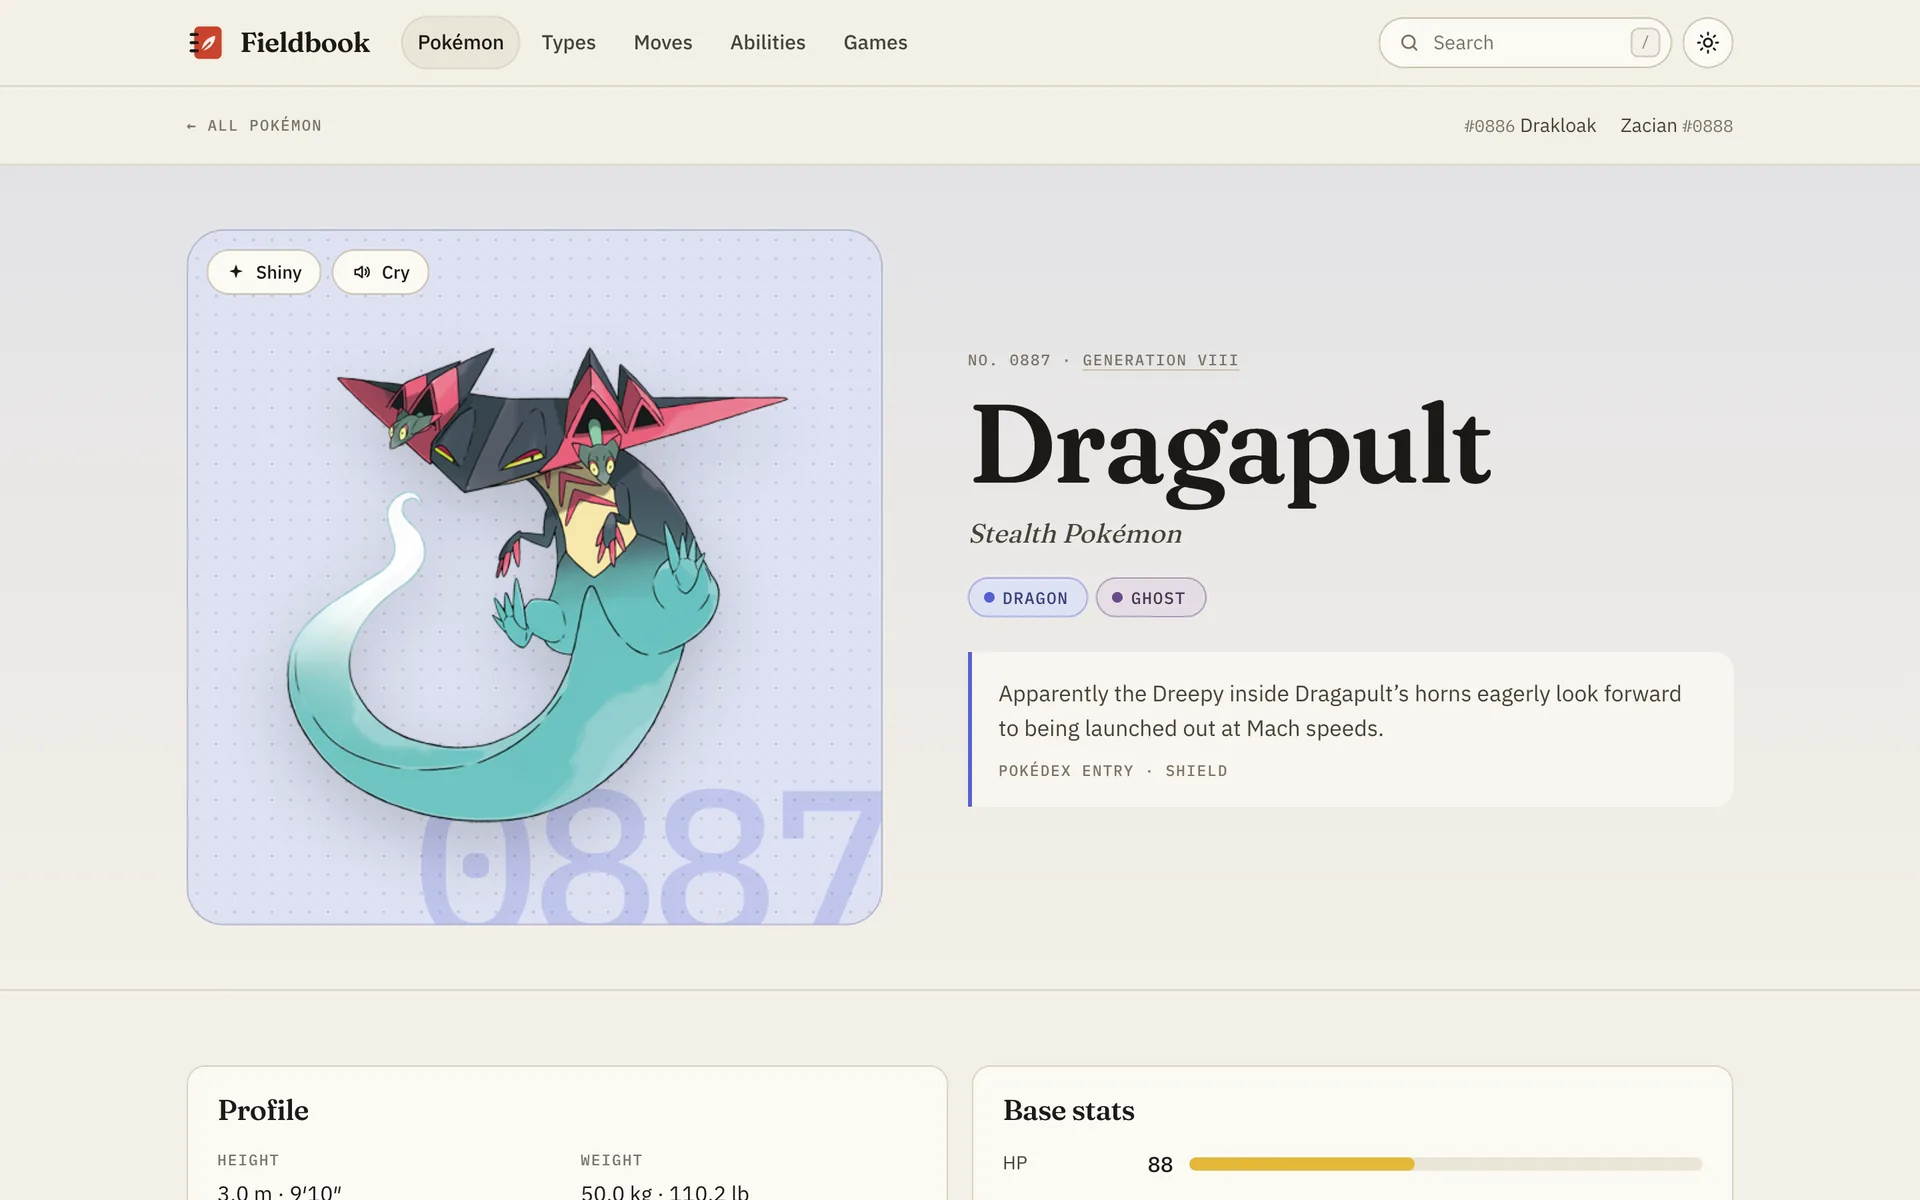Click the NO. 0887 label
This screenshot has height=1200, width=1920.
[1009, 360]
